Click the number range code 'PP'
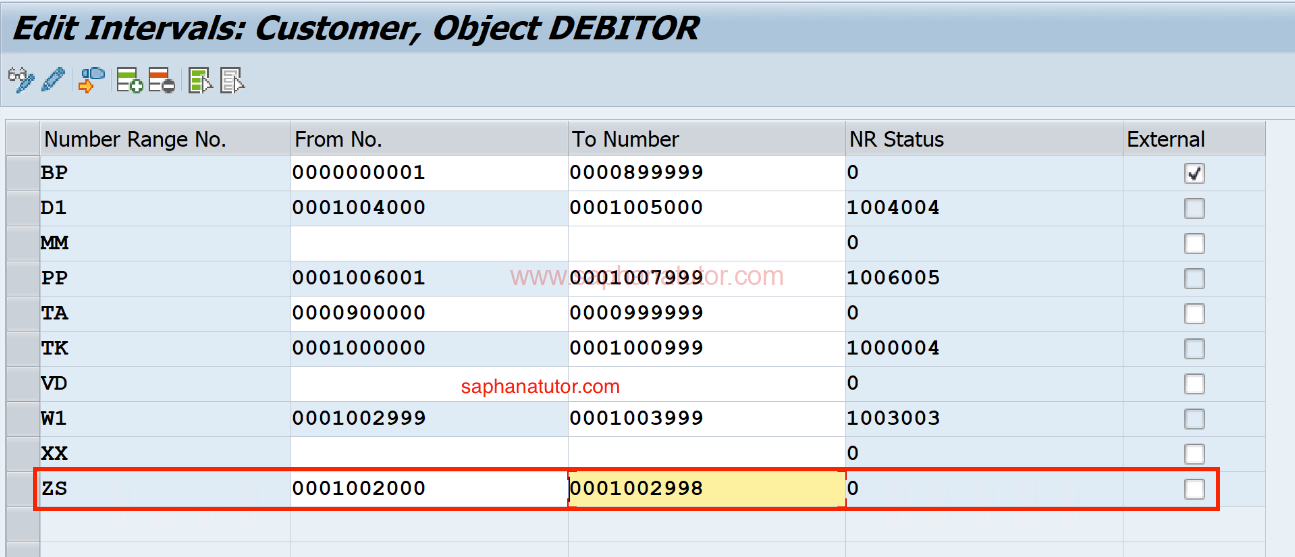 [54, 278]
